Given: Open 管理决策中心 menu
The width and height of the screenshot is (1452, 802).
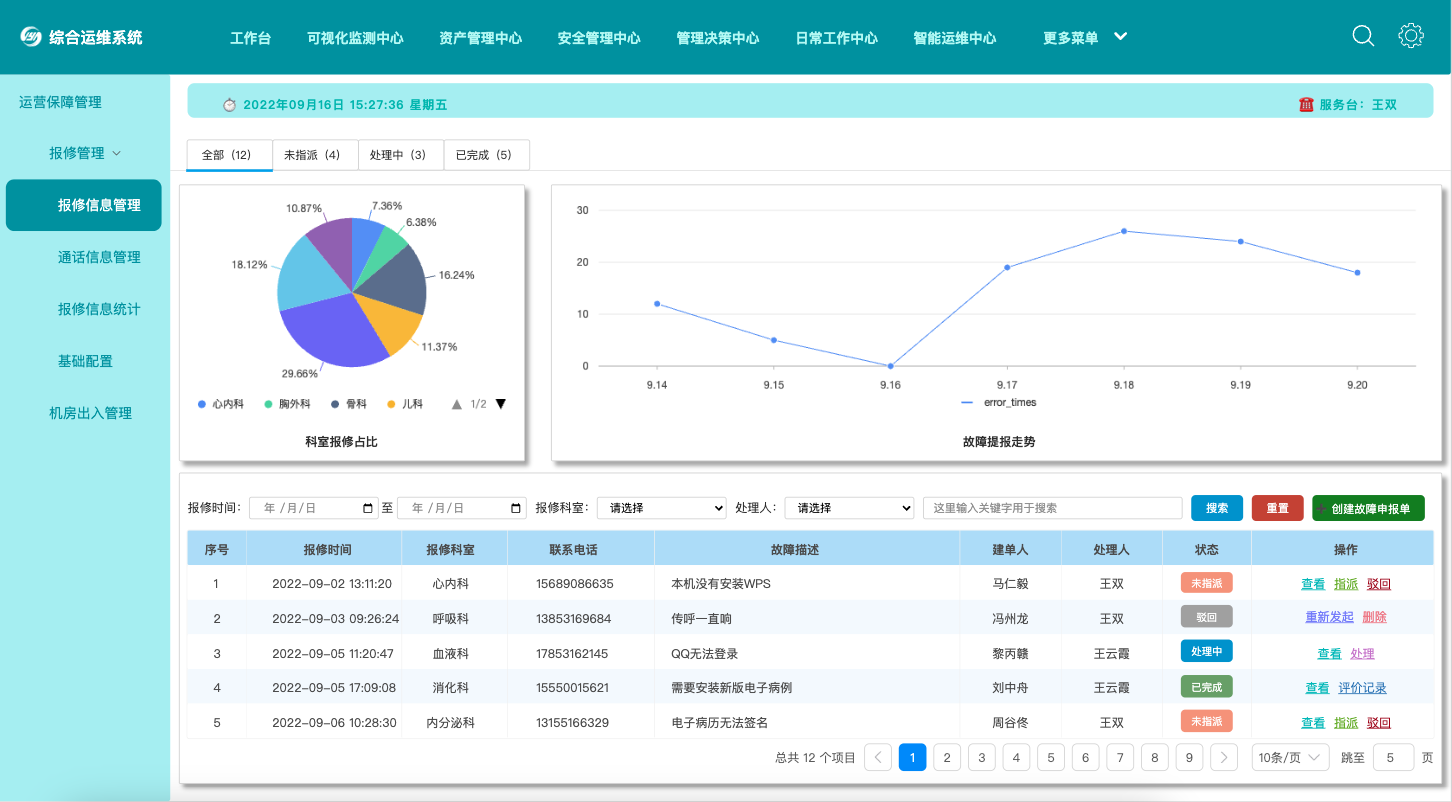Looking at the screenshot, I should pos(718,38).
